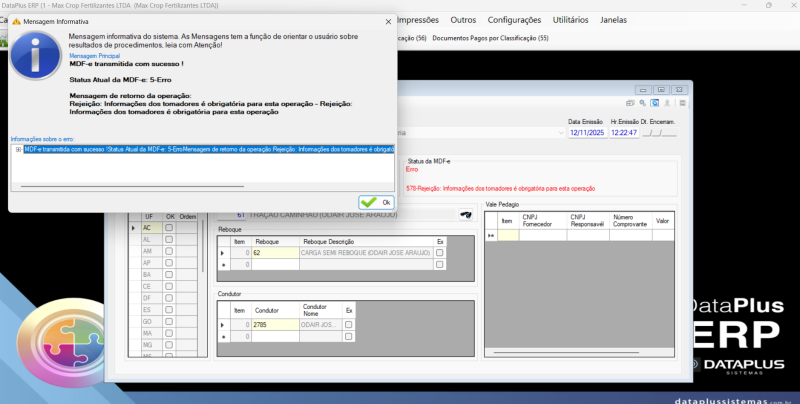
Task: Tick the OK checkbox for UF CE
Action: point(169,287)
